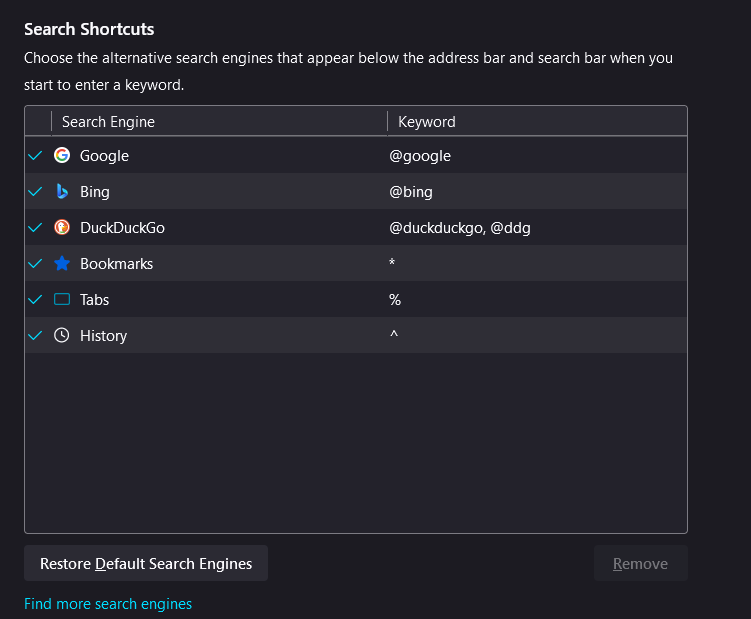
Task: Select the @duckduckgo, @ddg keyword cell
Action: coord(460,228)
